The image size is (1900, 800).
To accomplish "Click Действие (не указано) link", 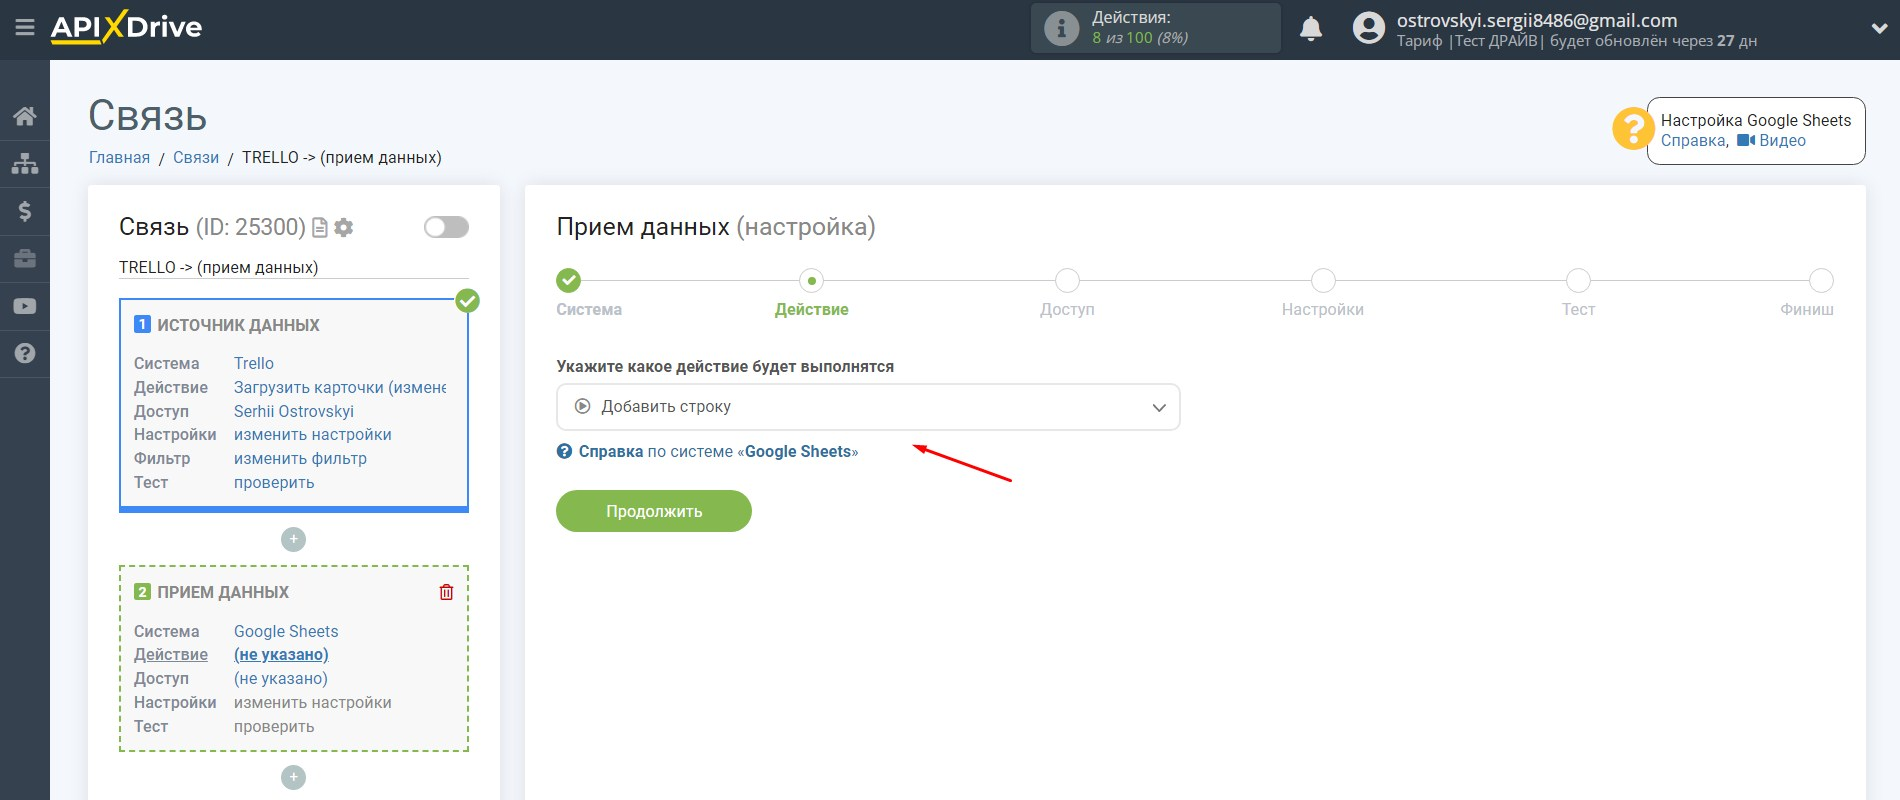I will (281, 654).
